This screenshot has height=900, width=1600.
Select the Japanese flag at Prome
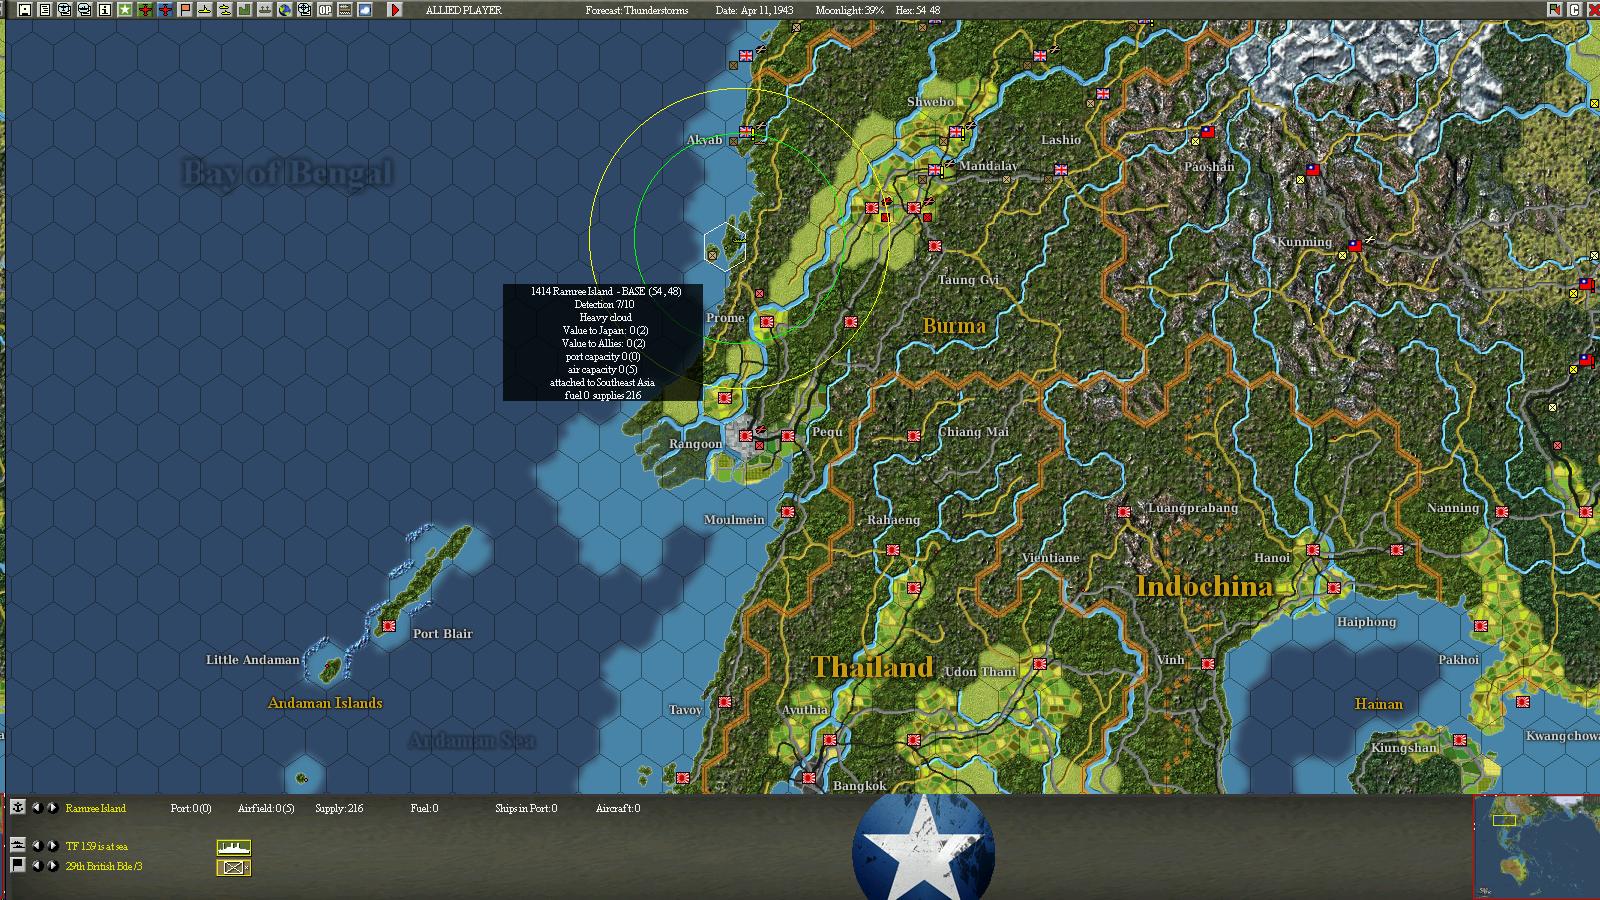tap(767, 322)
